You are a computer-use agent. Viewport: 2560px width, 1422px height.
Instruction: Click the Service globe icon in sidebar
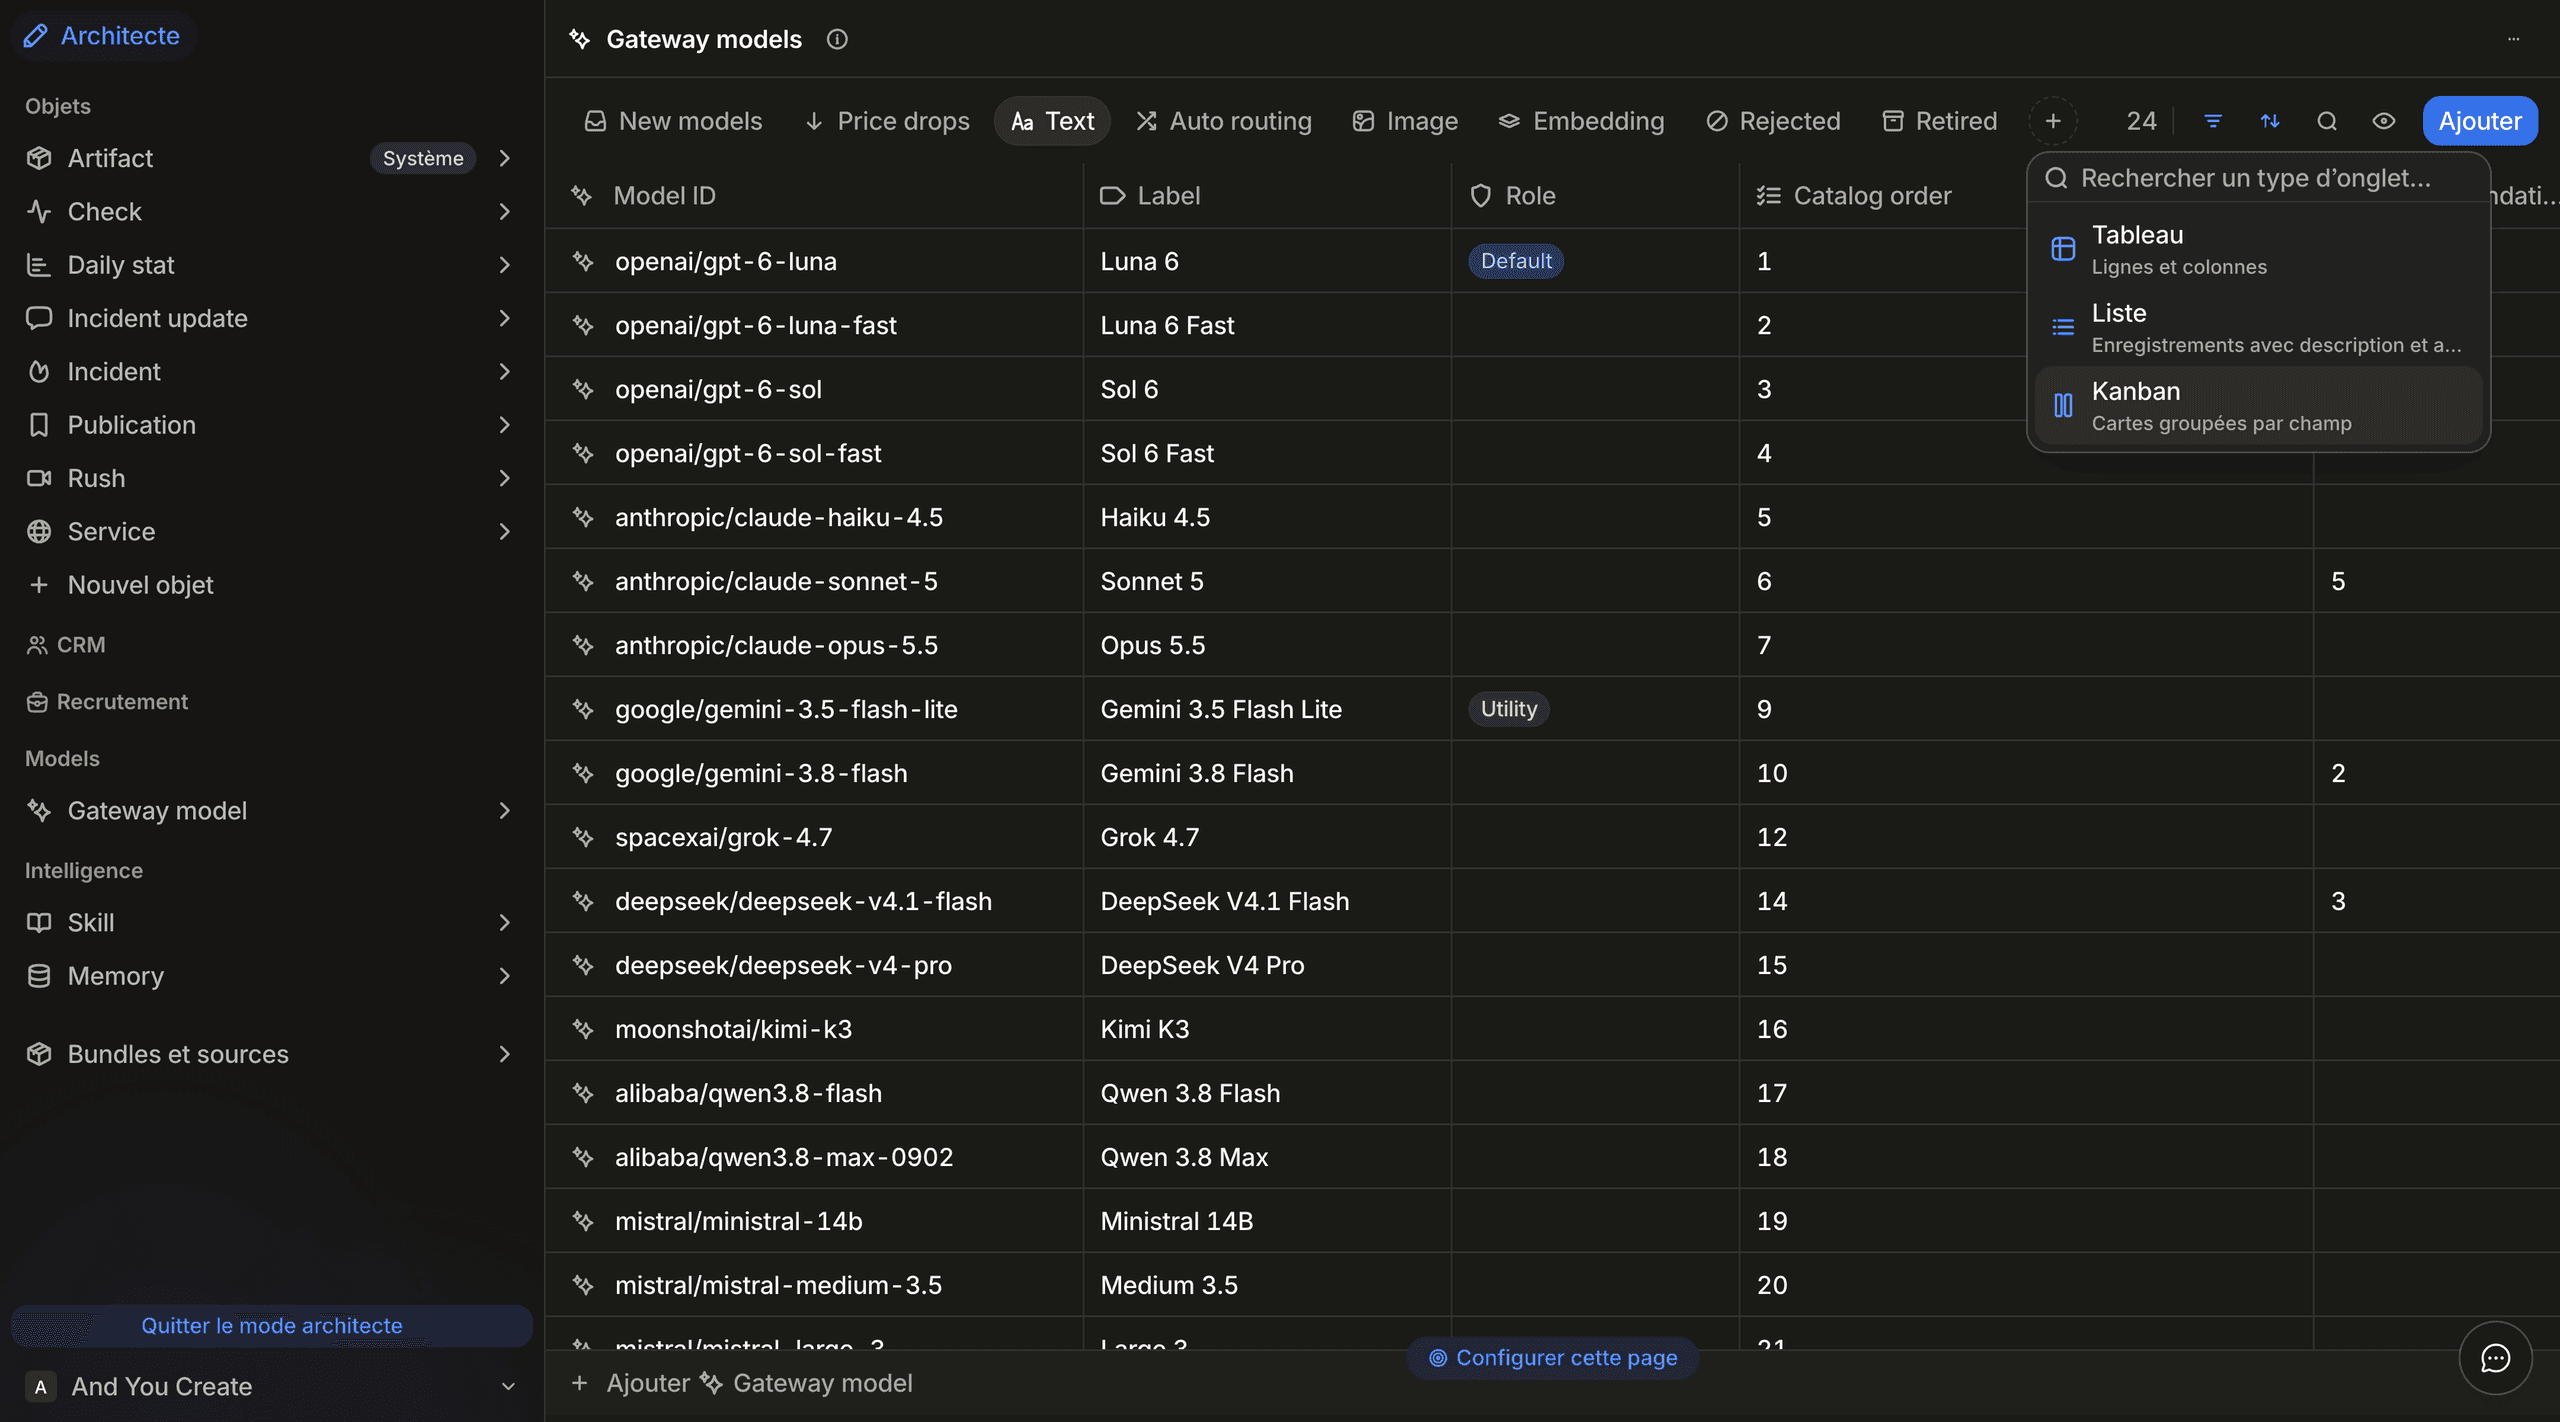coord(39,531)
